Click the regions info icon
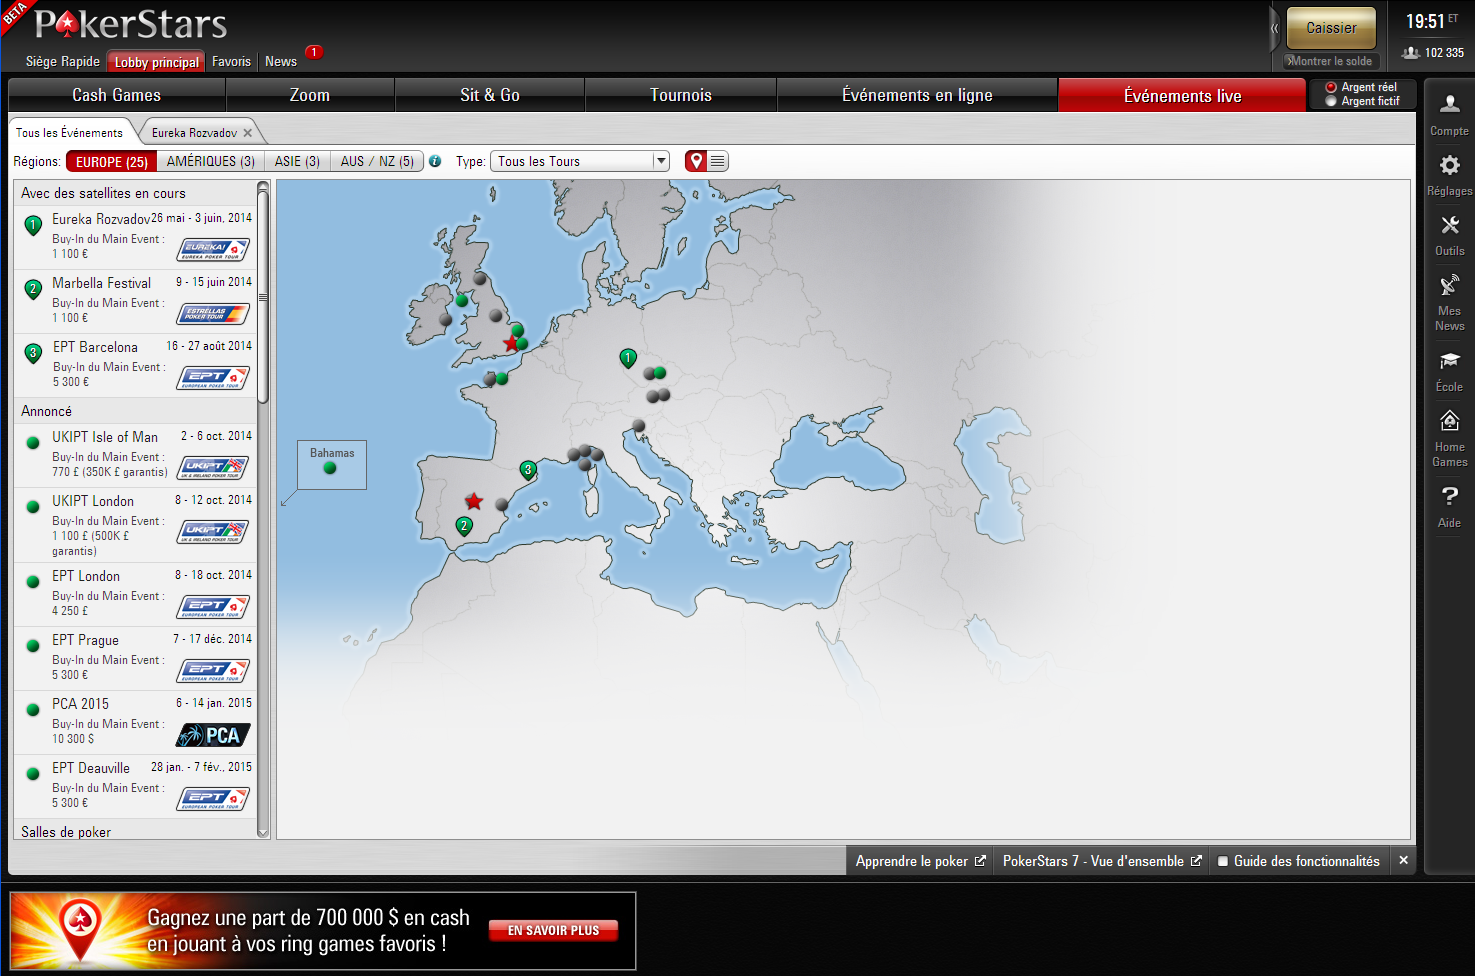This screenshot has width=1475, height=976. click(x=435, y=161)
